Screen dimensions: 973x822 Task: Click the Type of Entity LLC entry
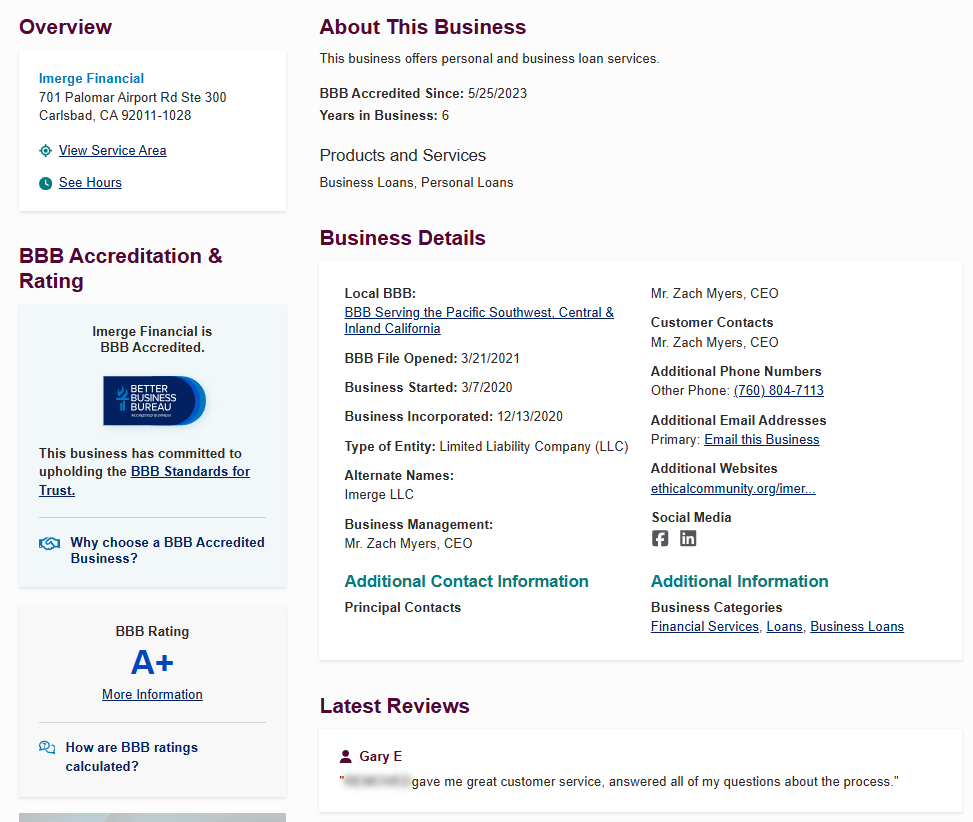486,446
